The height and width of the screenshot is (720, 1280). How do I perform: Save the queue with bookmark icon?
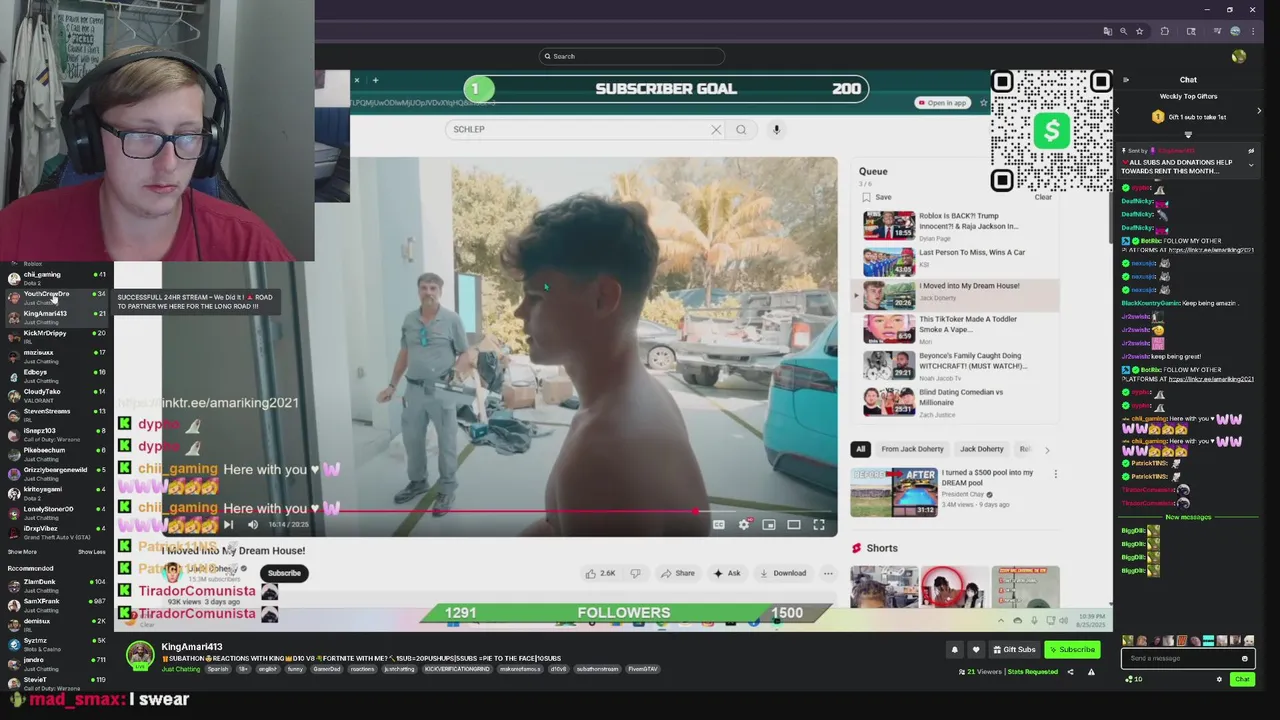(876, 197)
